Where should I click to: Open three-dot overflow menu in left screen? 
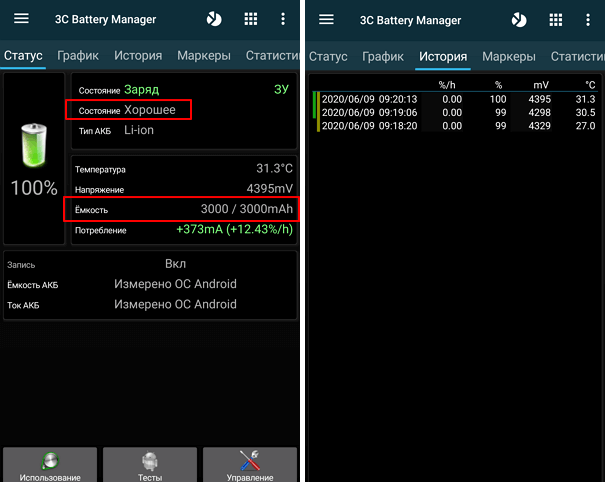[283, 19]
